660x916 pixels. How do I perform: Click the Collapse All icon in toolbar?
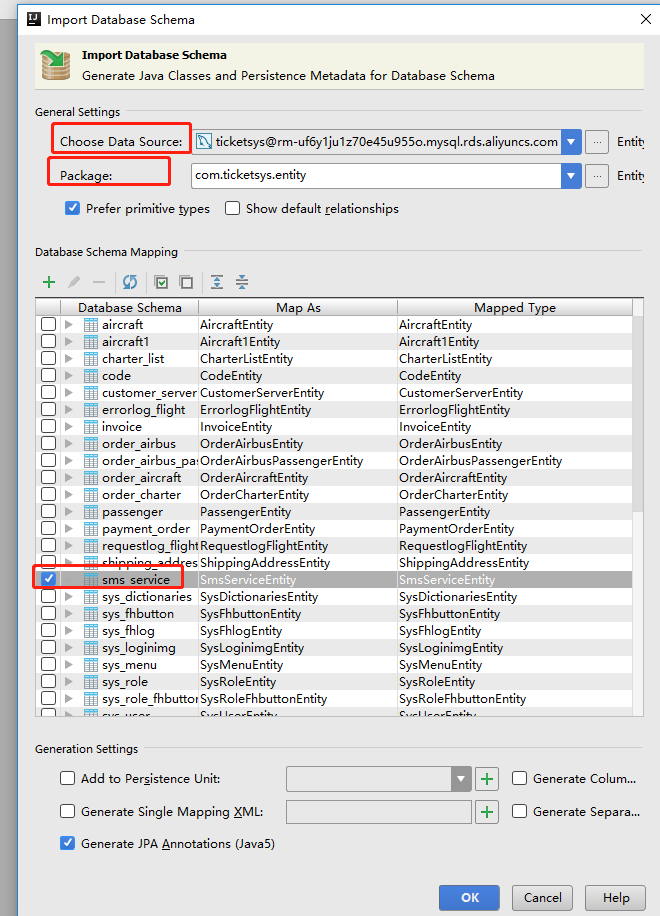242,282
